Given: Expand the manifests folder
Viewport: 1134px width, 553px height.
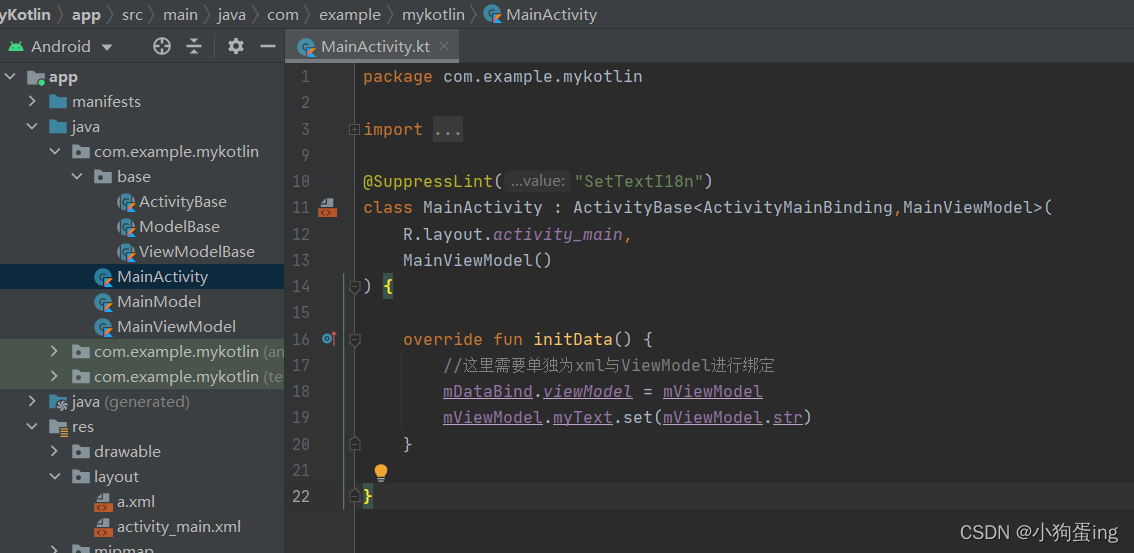Looking at the screenshot, I should [33, 102].
